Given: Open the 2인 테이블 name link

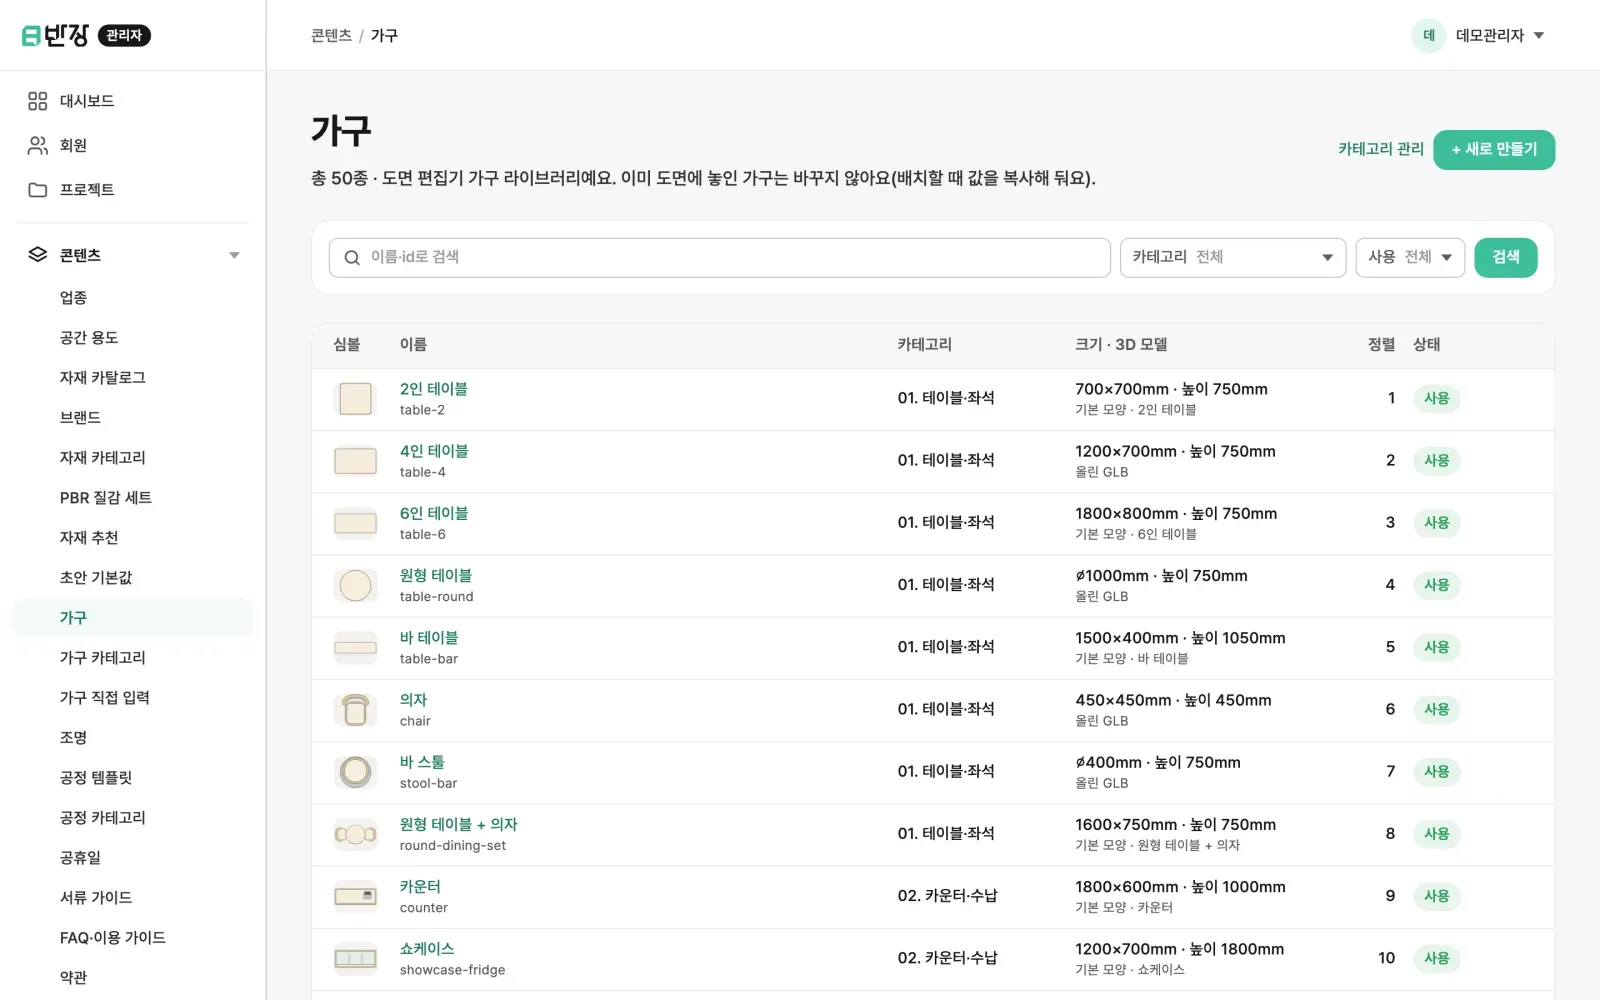Looking at the screenshot, I should point(434,389).
